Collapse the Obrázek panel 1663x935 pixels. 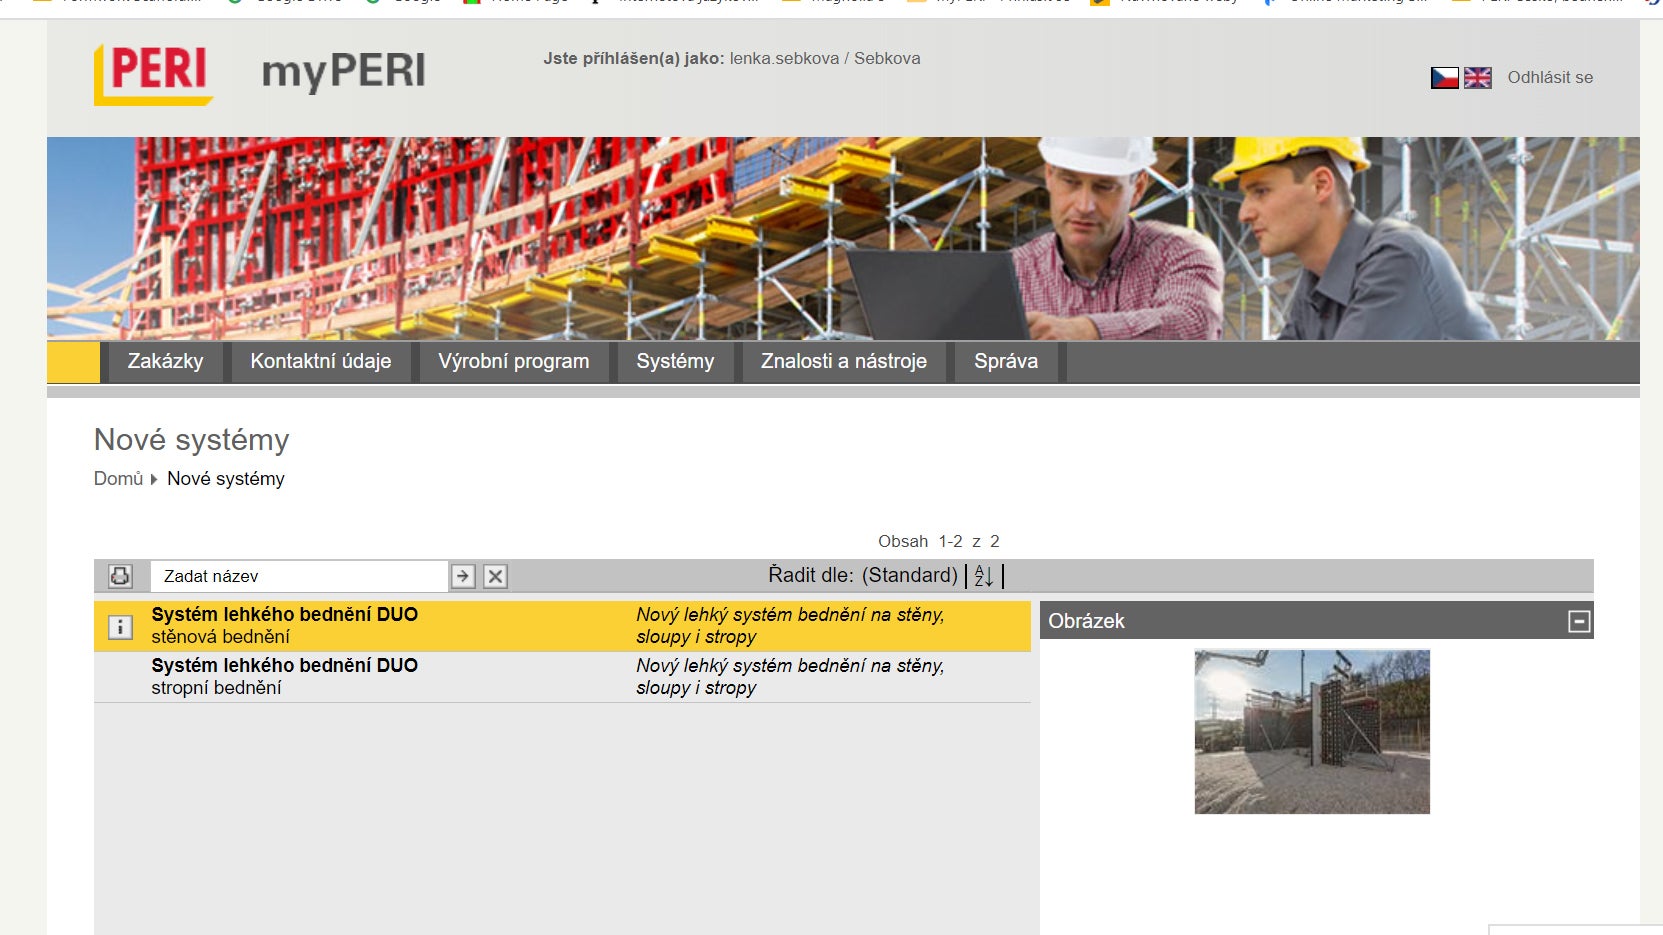[1579, 622]
